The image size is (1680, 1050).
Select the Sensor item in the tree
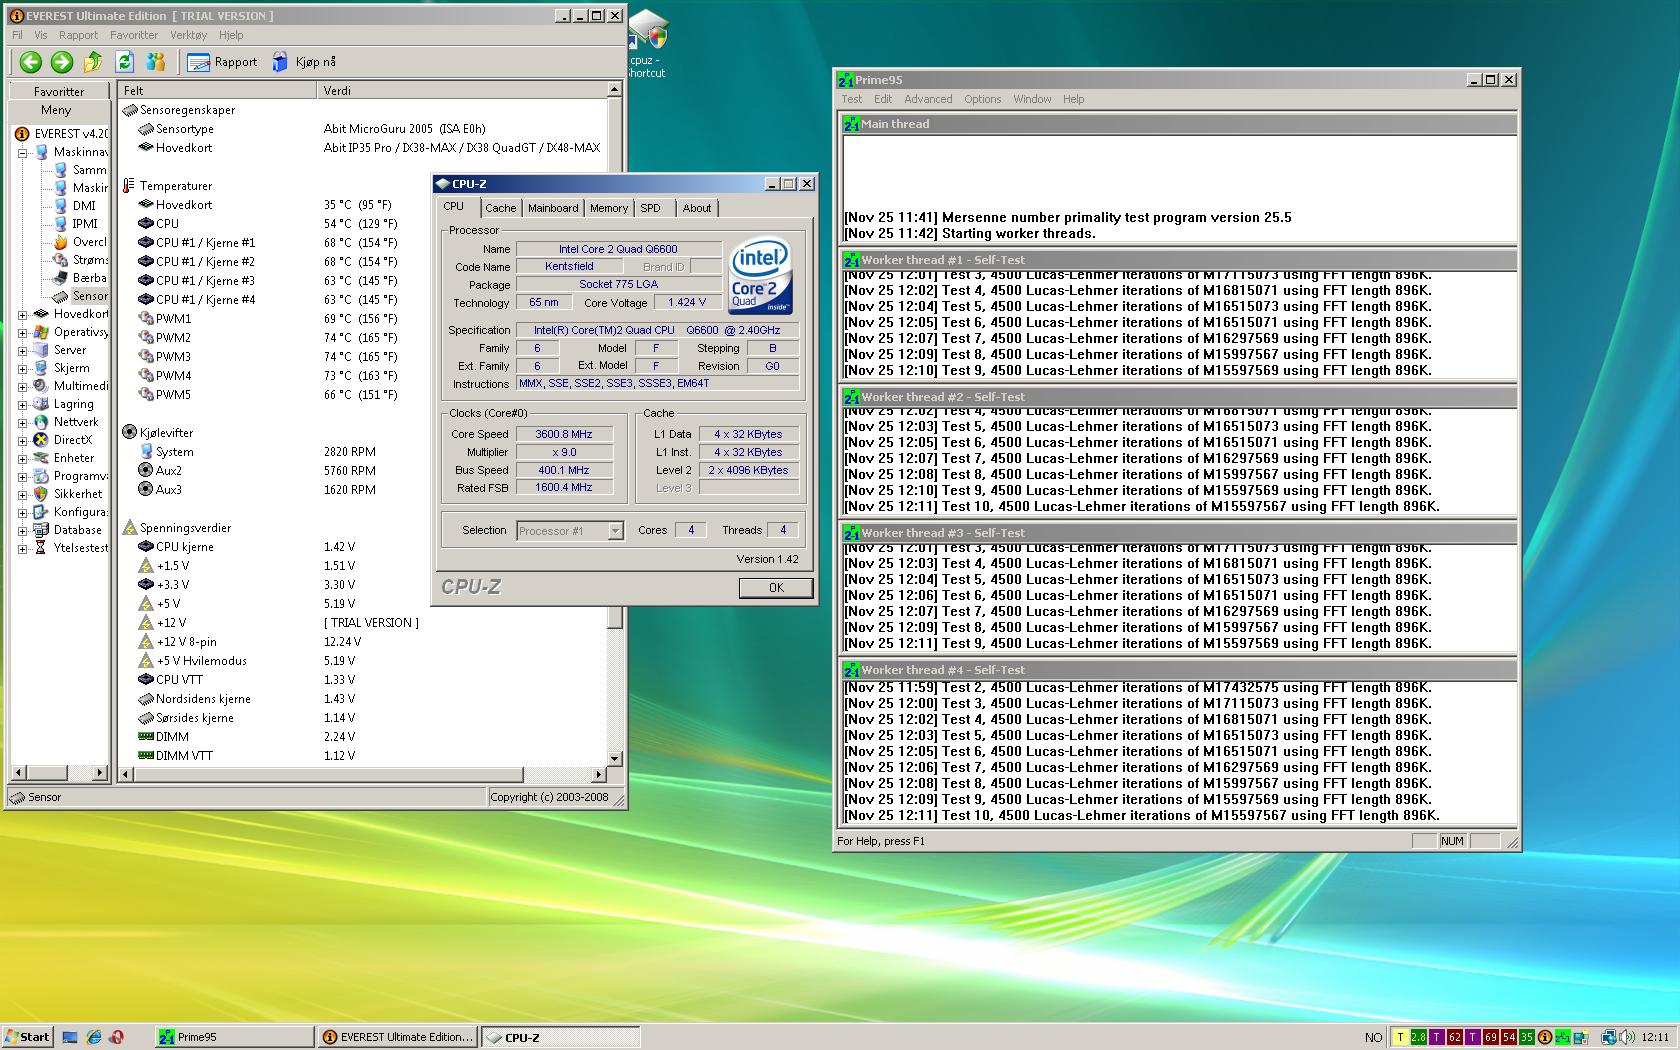pos(89,296)
